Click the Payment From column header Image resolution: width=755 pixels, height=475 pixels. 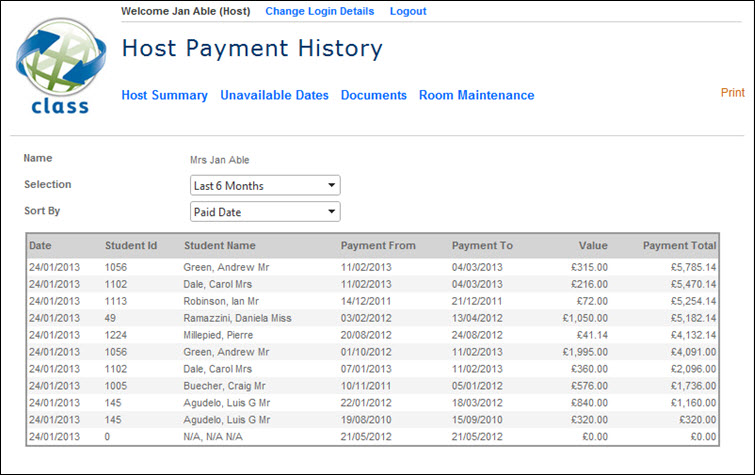[377, 246]
